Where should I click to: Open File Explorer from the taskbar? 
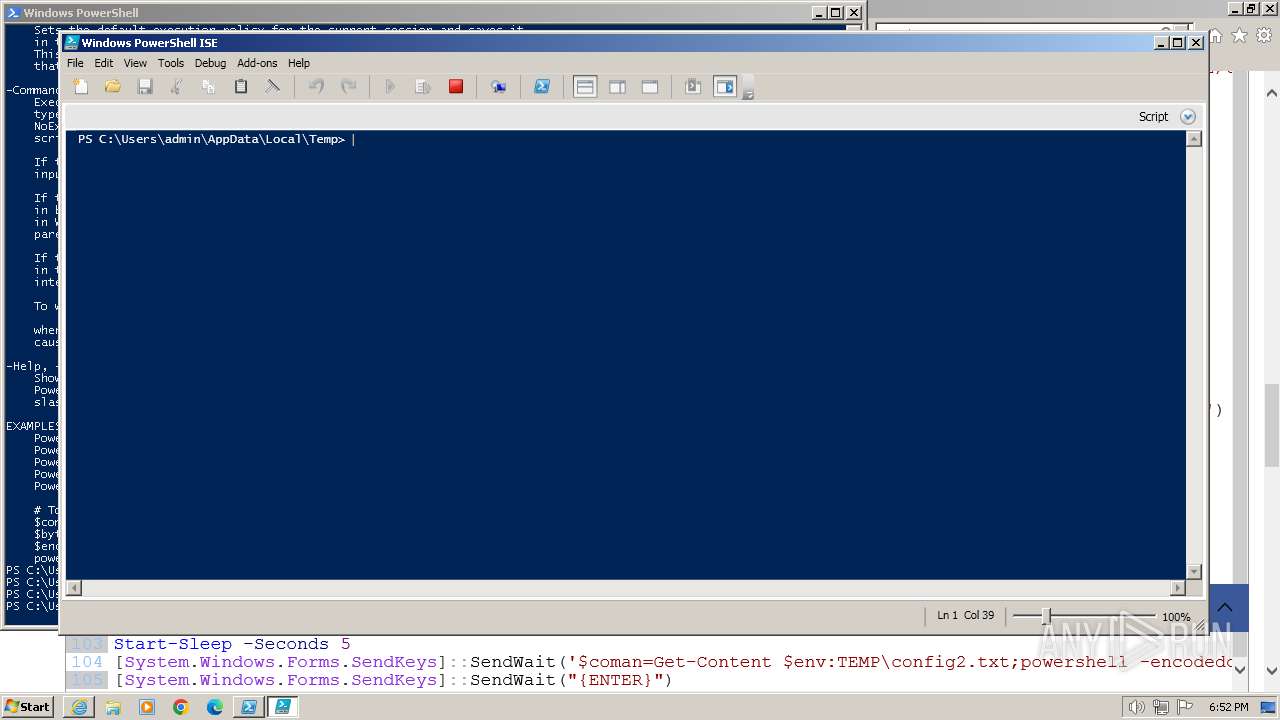click(x=113, y=707)
